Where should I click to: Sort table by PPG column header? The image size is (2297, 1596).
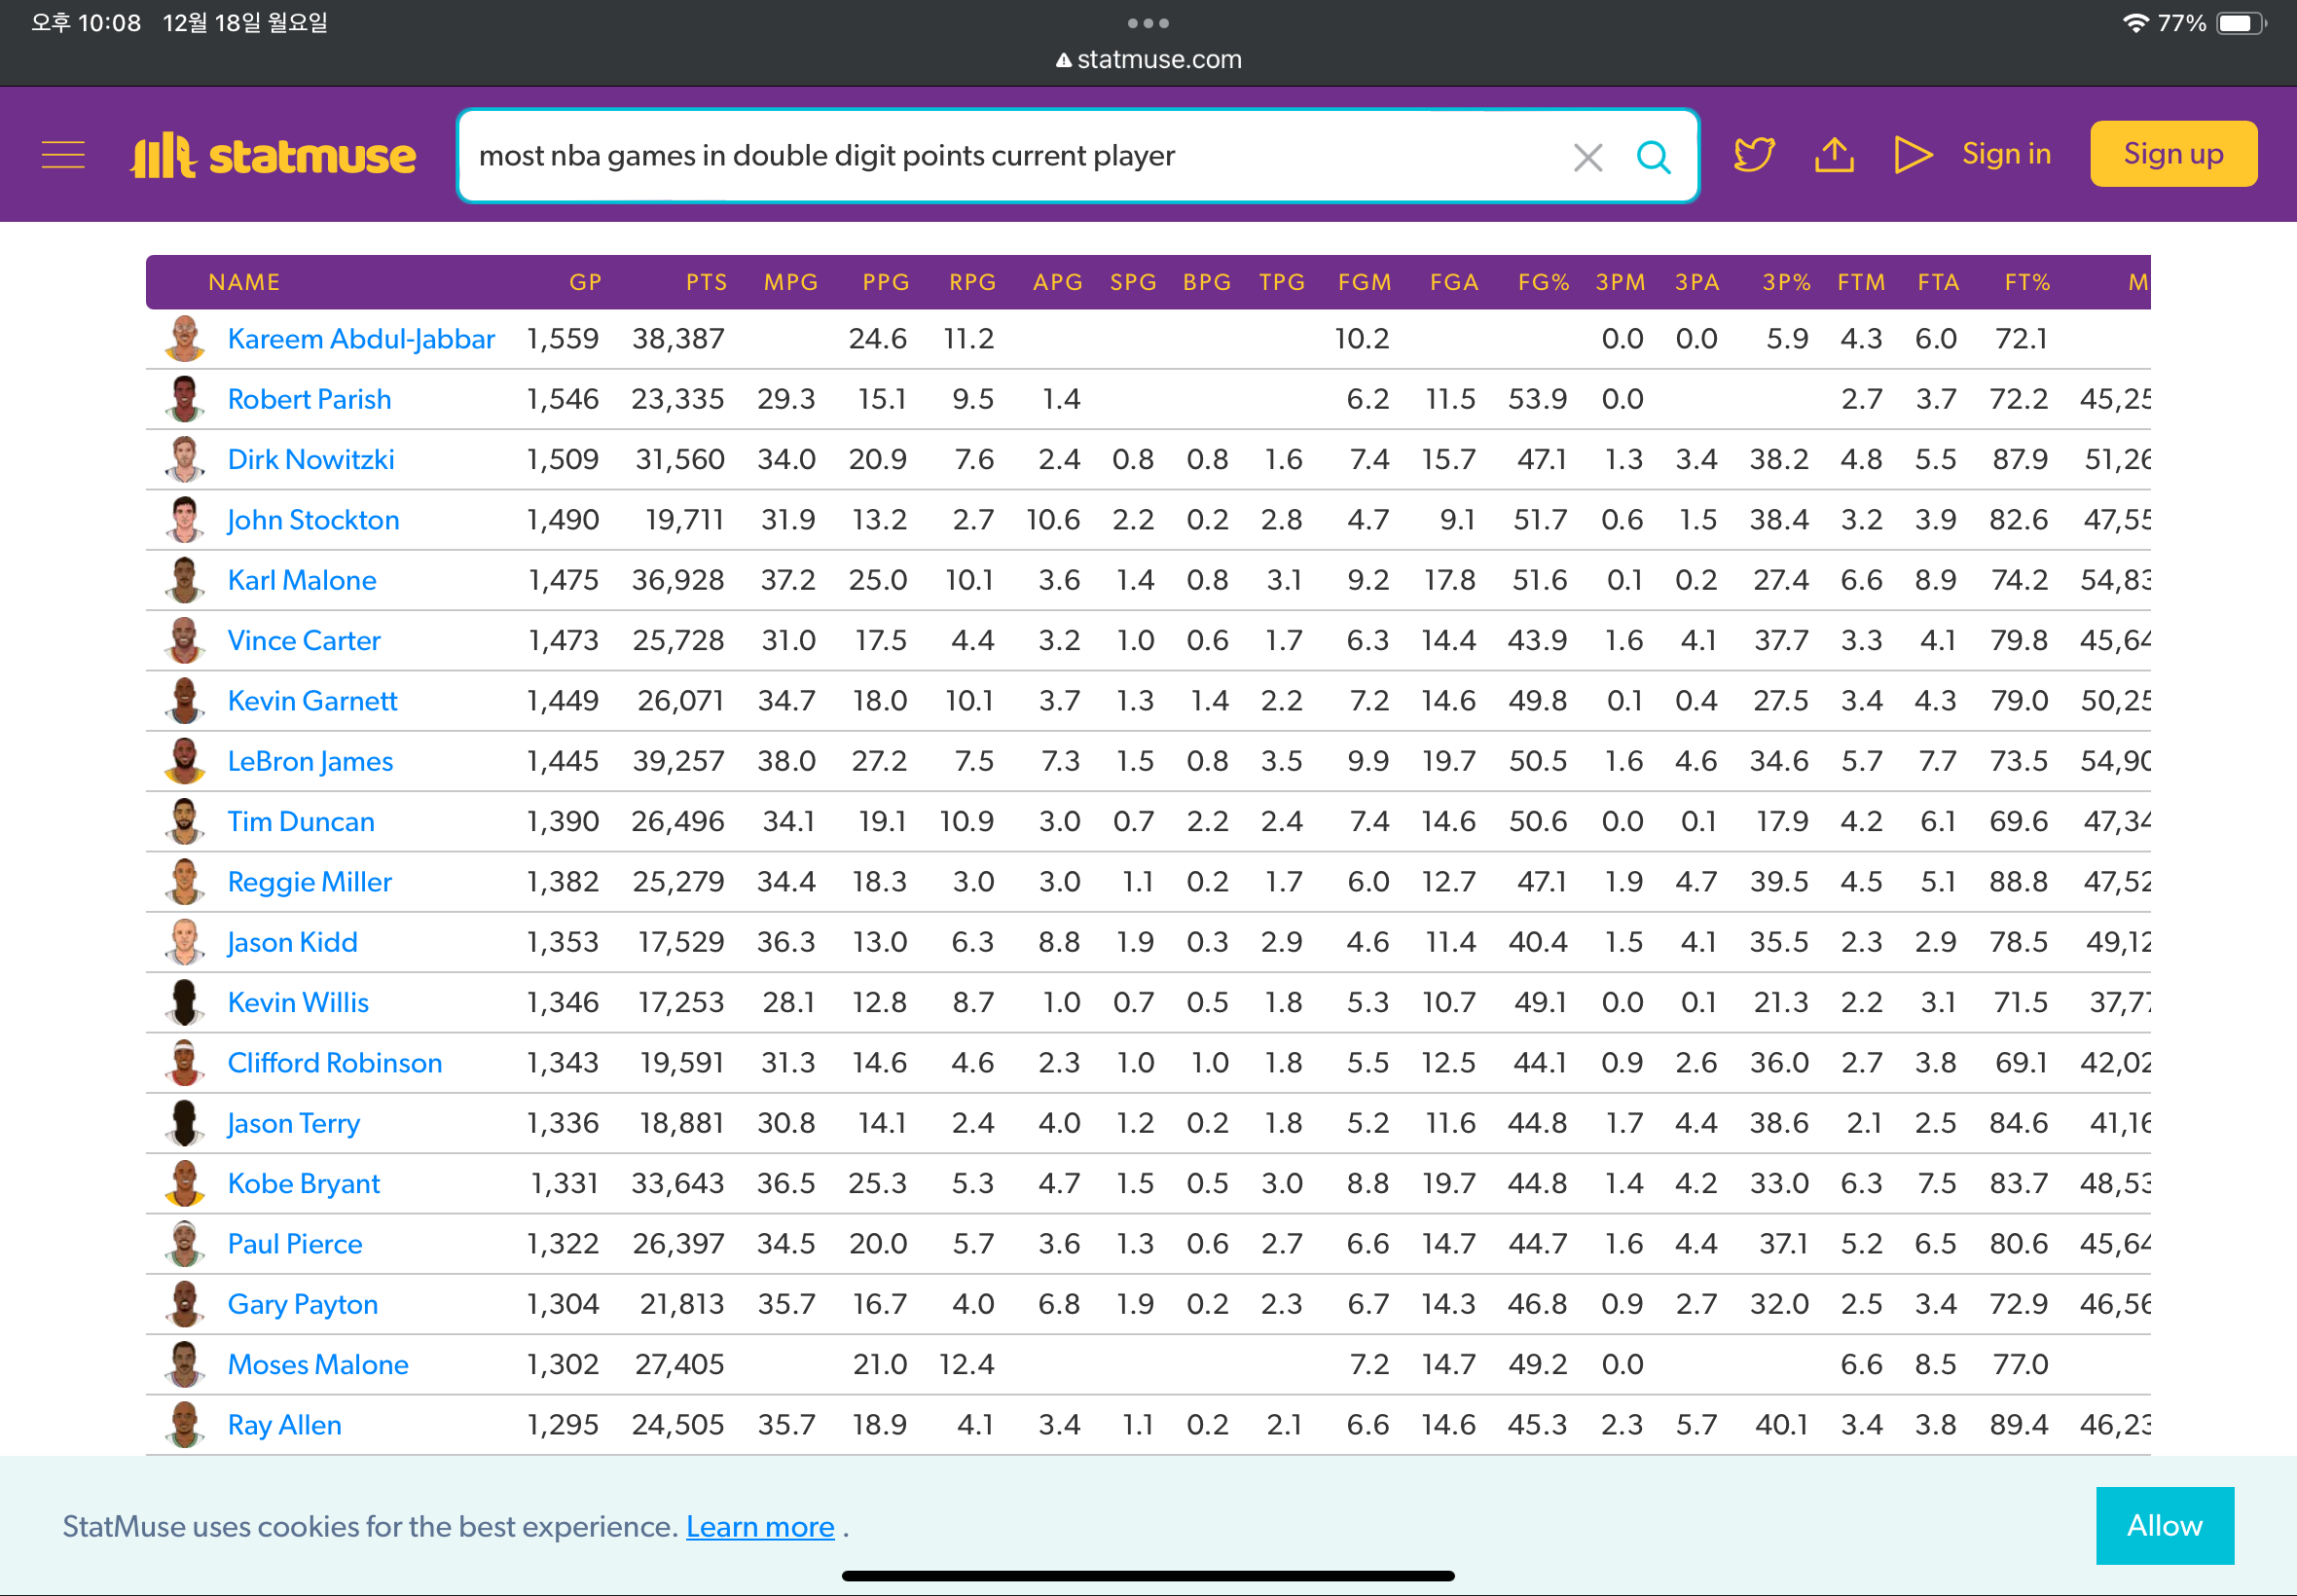tap(885, 282)
